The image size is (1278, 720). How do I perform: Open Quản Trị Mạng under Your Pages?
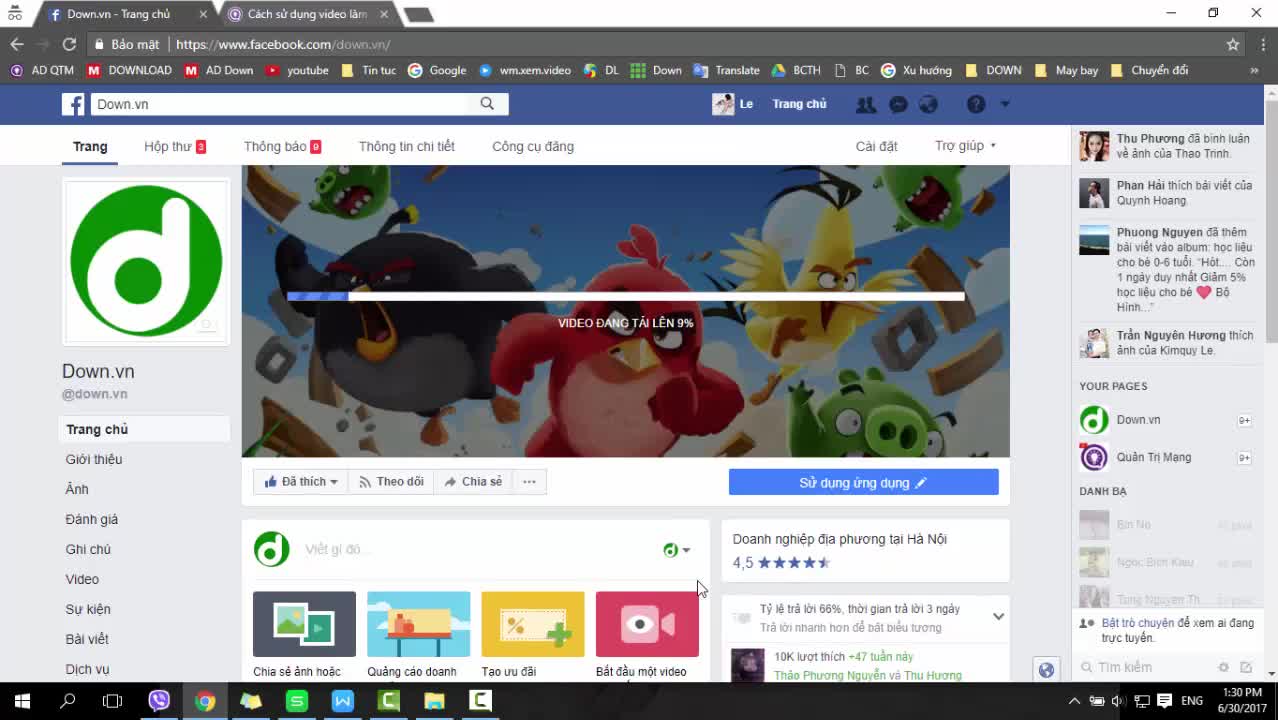click(x=1153, y=457)
